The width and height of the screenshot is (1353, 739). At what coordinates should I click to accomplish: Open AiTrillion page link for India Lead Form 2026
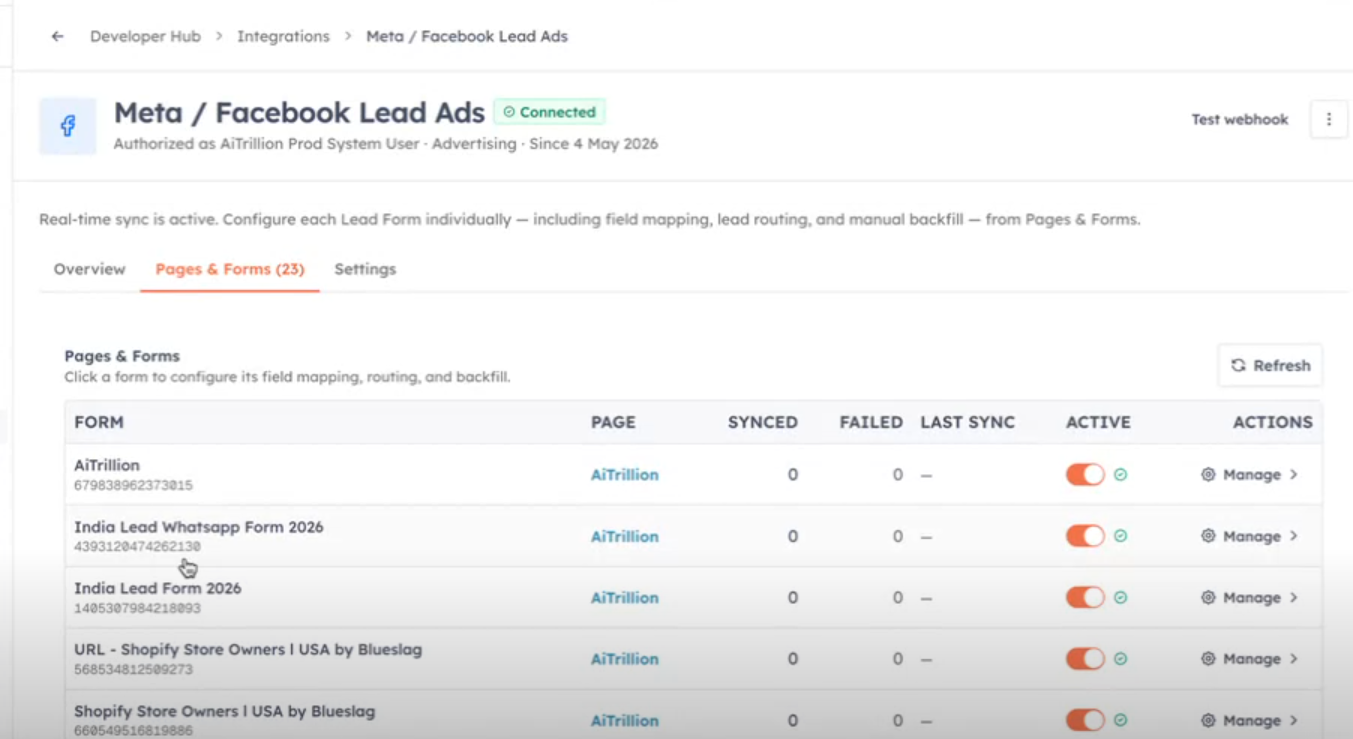[625, 598]
